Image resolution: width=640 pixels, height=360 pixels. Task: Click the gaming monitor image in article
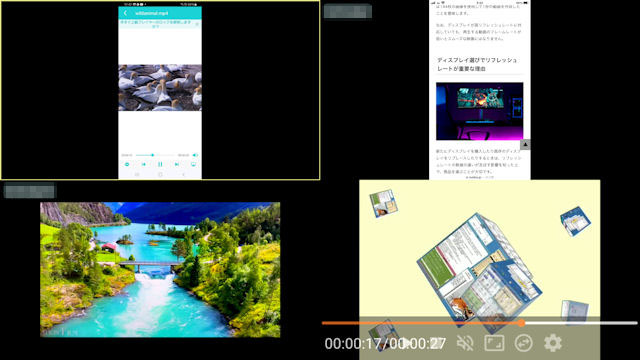click(480, 111)
